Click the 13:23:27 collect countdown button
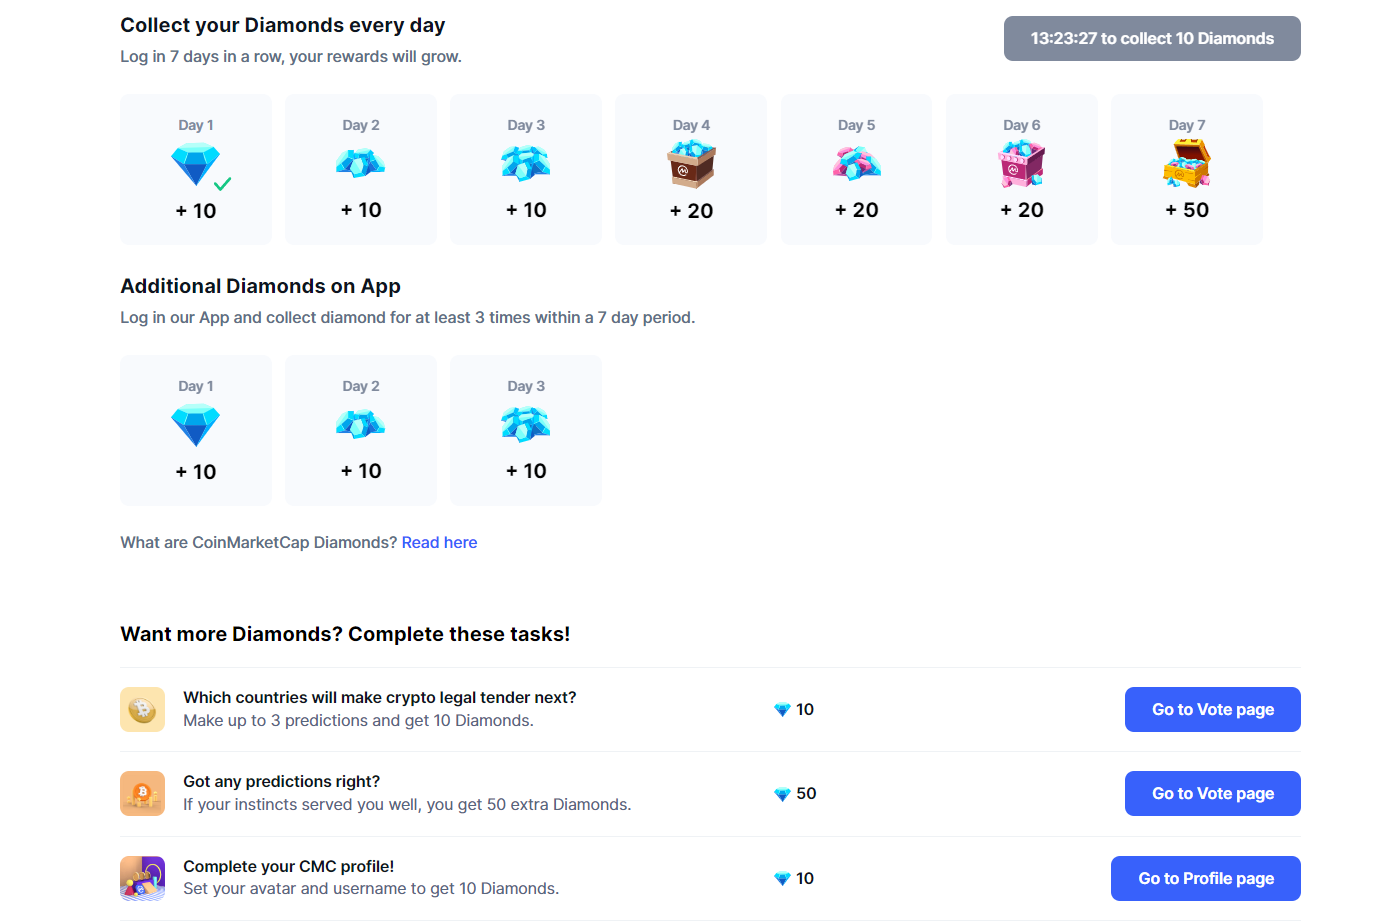 [x=1151, y=38]
